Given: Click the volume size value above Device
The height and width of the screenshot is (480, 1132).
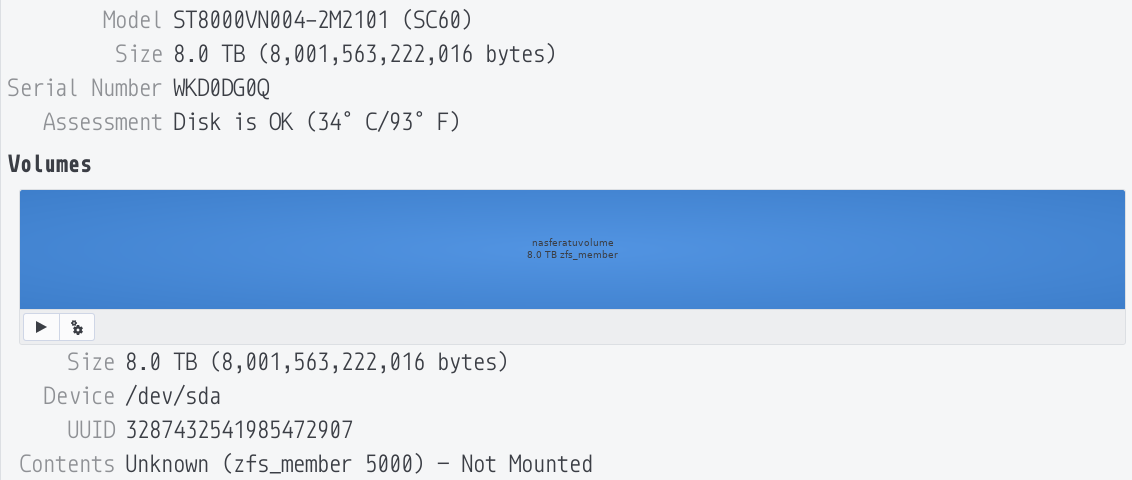Looking at the screenshot, I should [x=317, y=362].
